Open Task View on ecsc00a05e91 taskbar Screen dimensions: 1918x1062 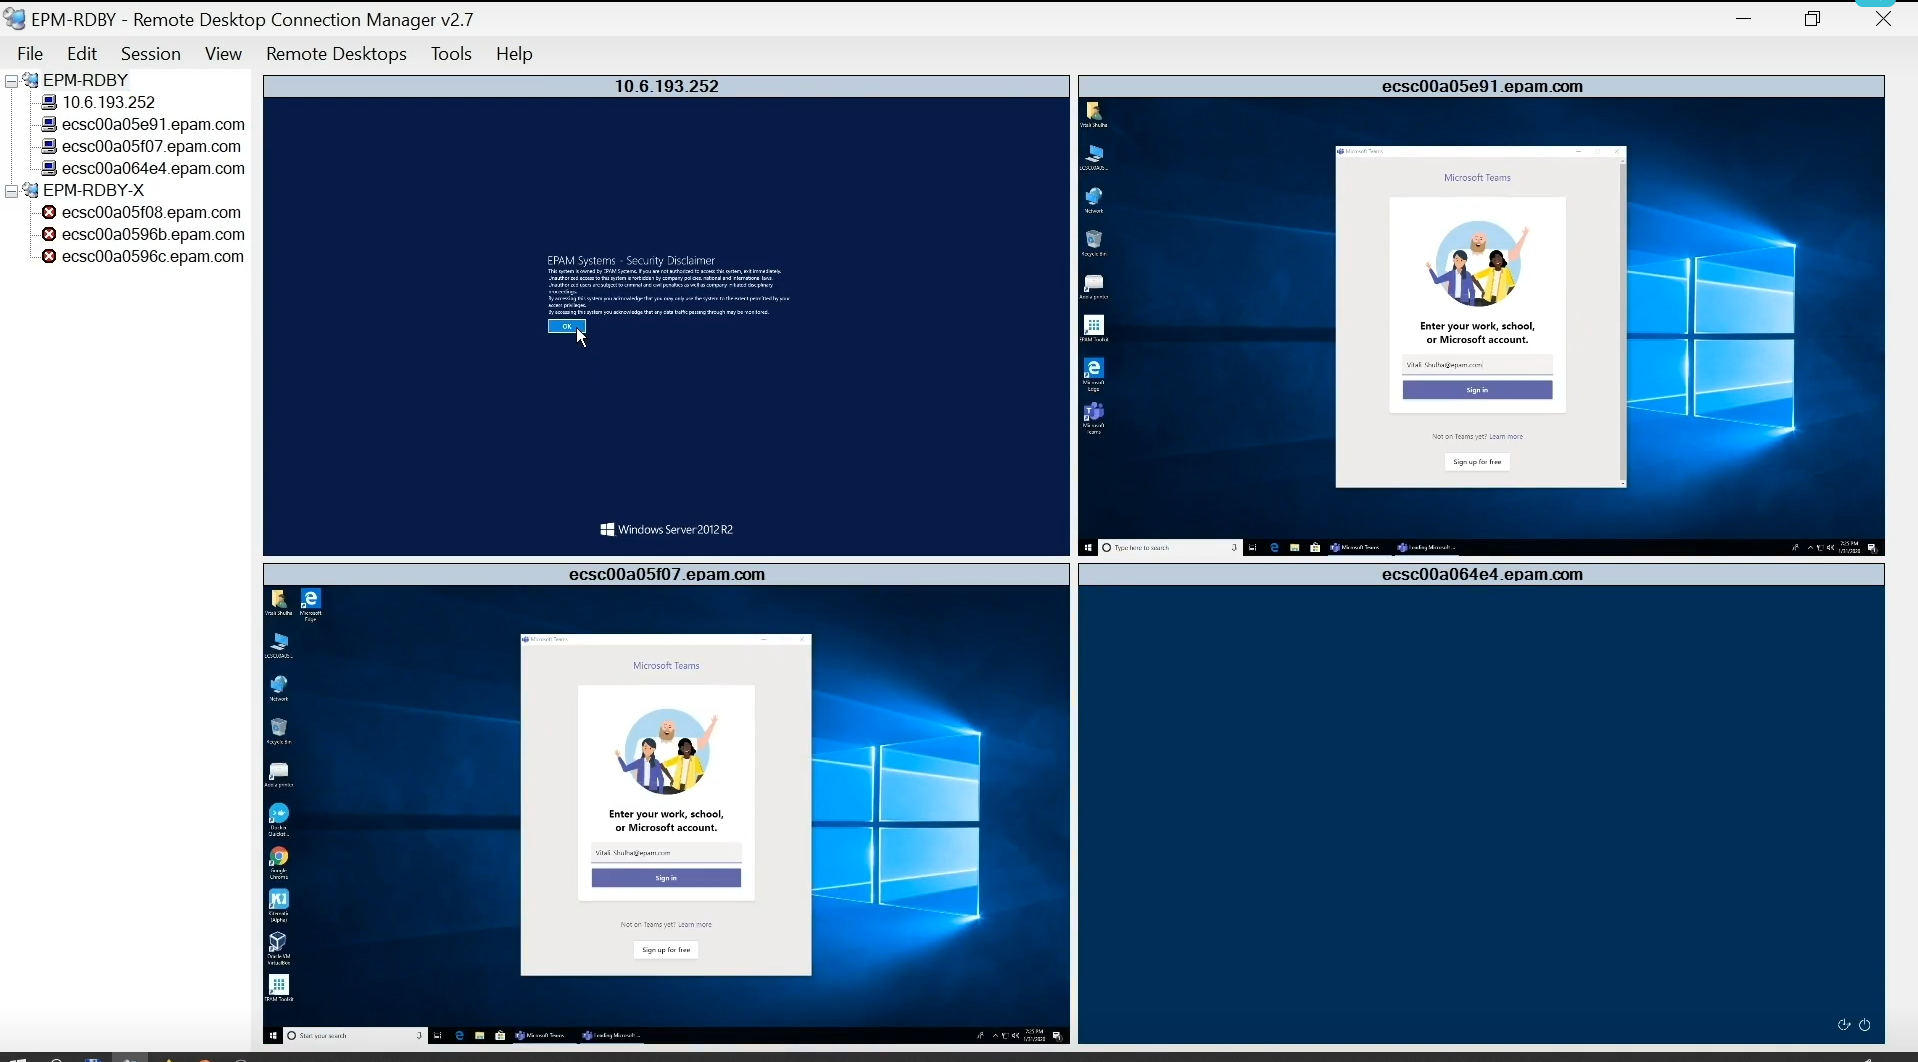coord(1253,548)
